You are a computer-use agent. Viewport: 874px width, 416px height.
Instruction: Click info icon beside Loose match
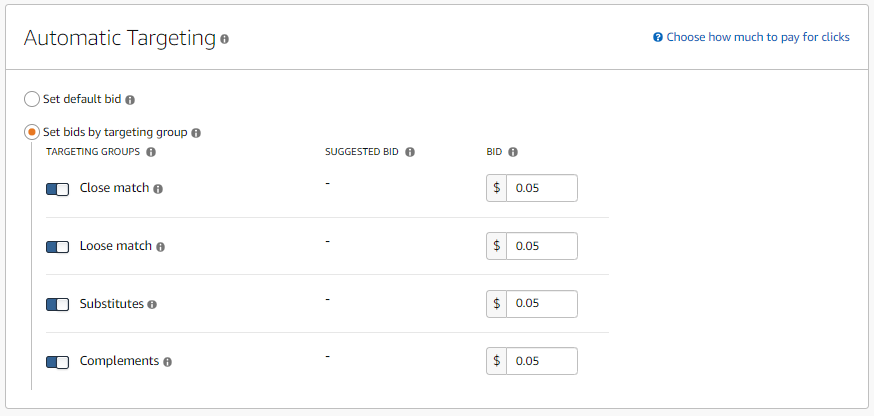pos(160,246)
